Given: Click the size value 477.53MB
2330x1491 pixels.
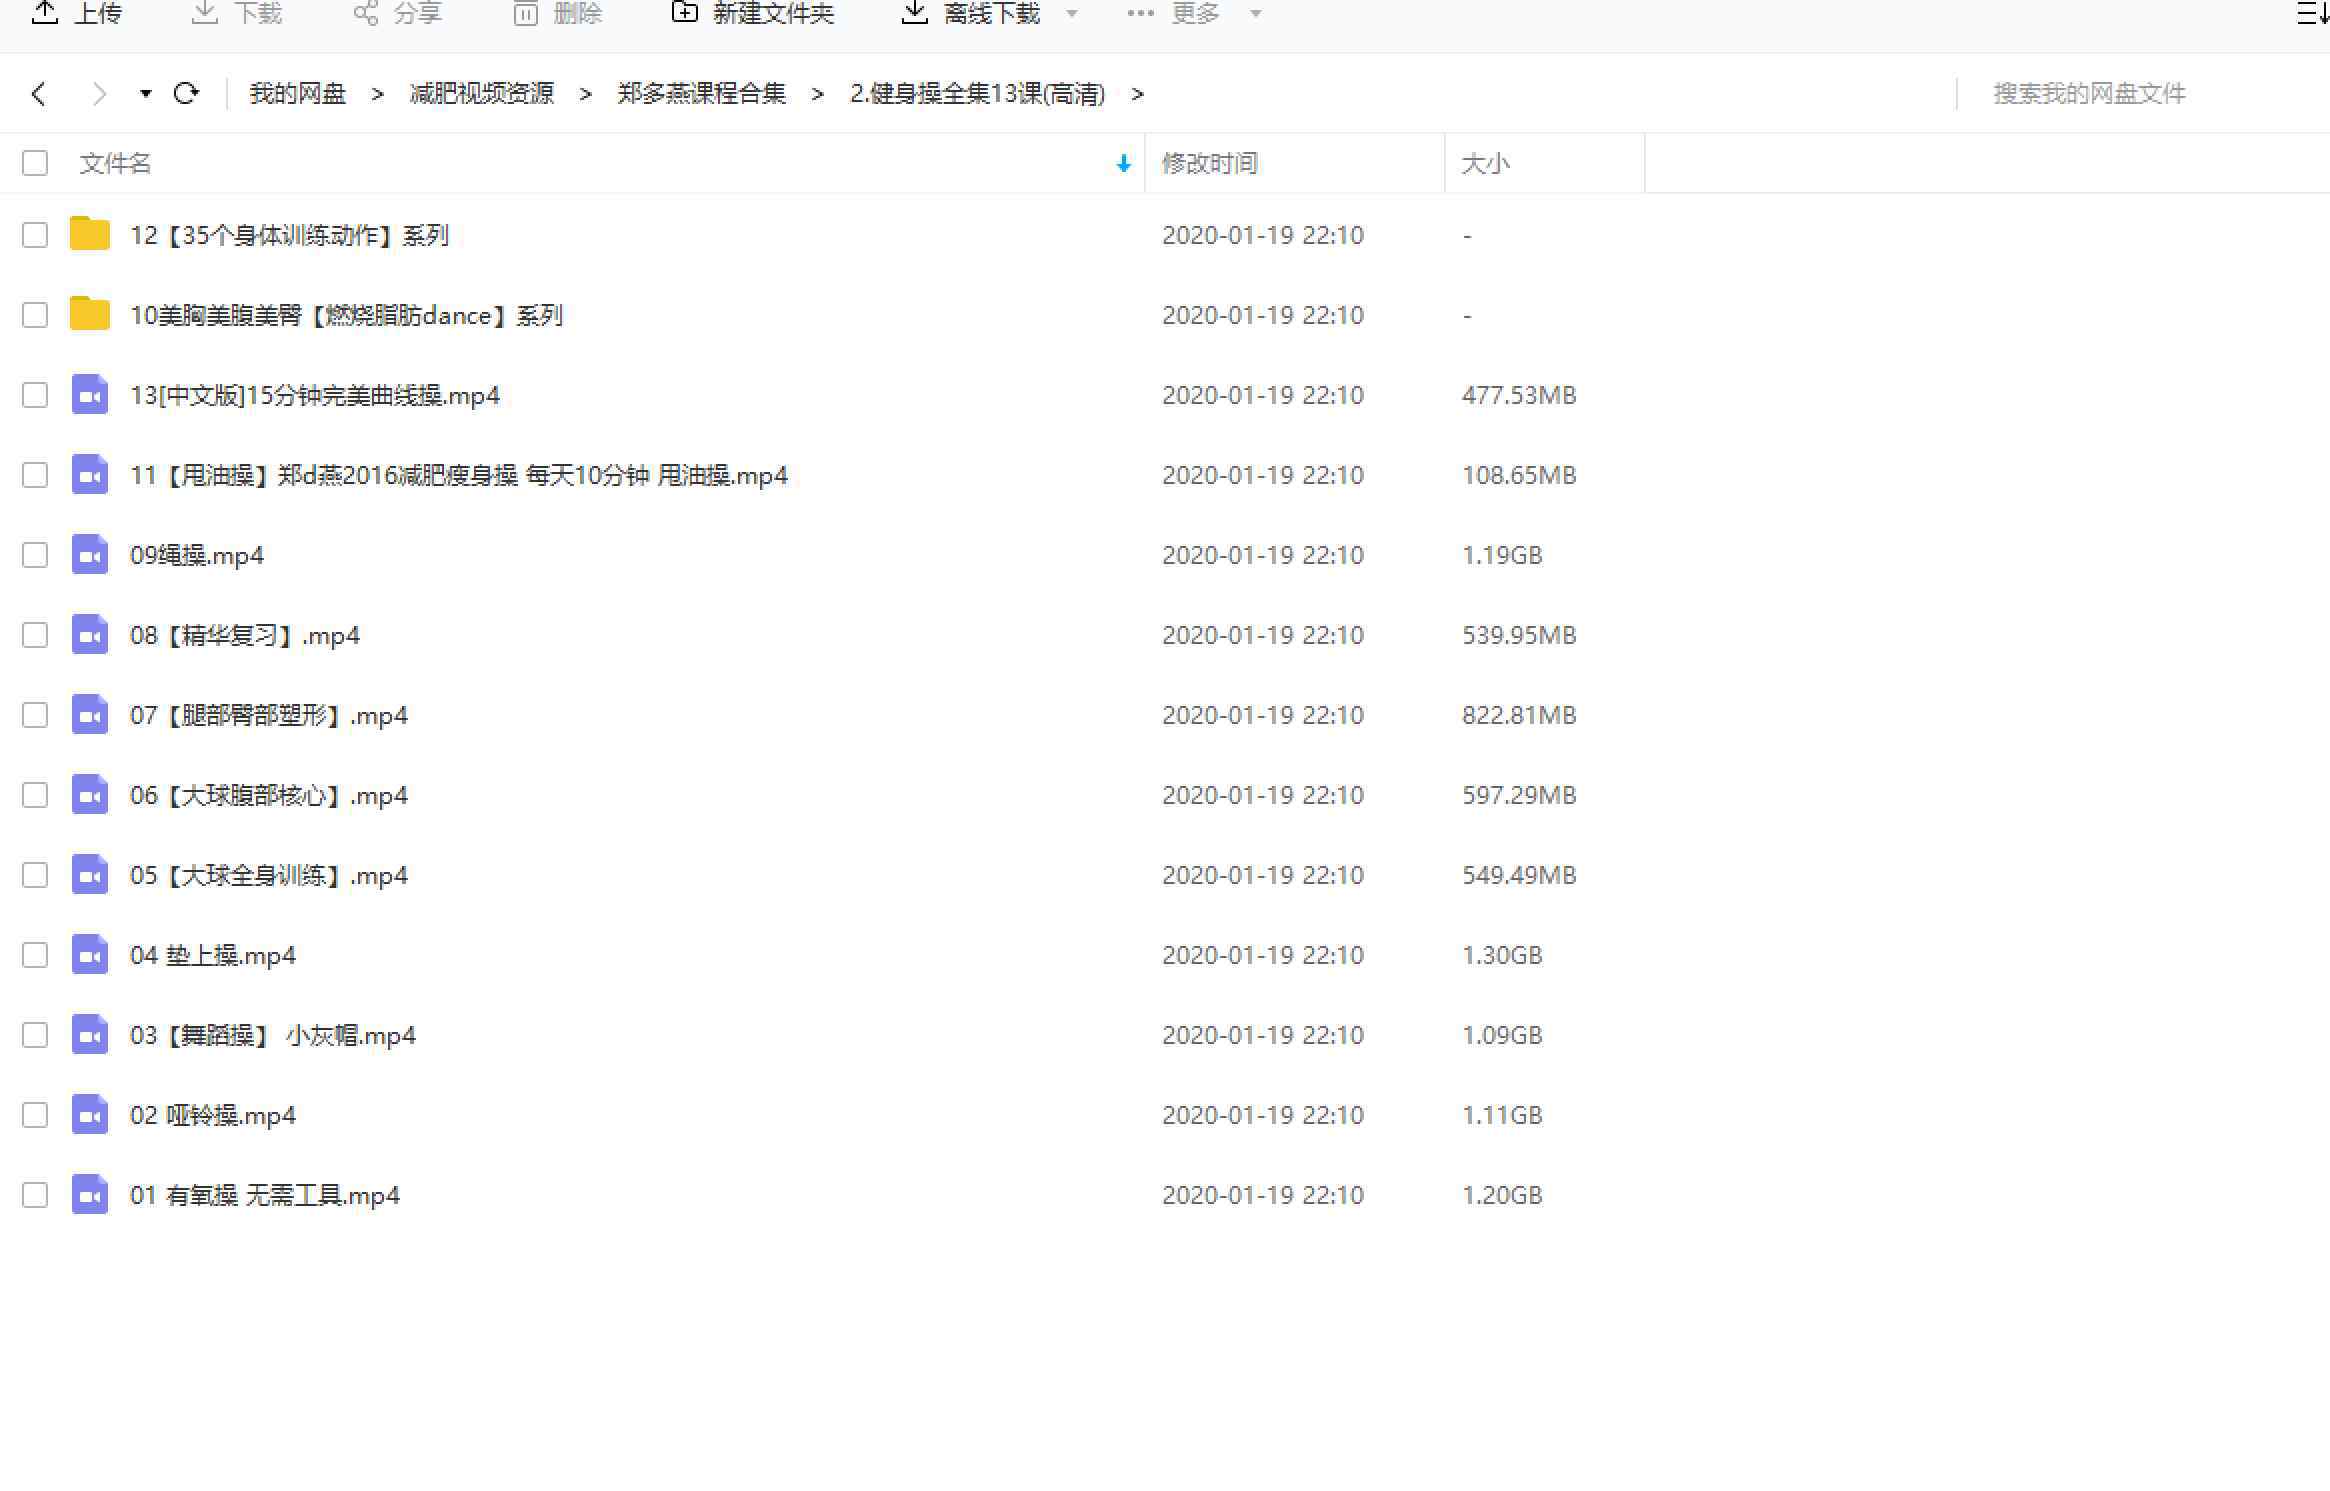Looking at the screenshot, I should tap(1519, 395).
